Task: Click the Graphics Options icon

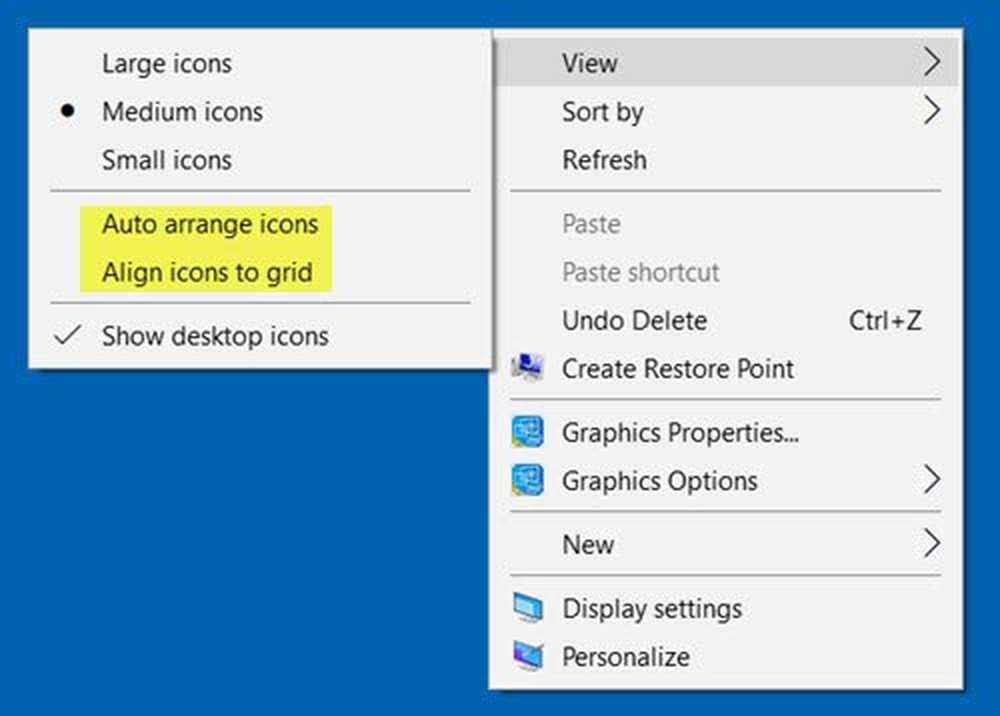Action: pos(527,481)
